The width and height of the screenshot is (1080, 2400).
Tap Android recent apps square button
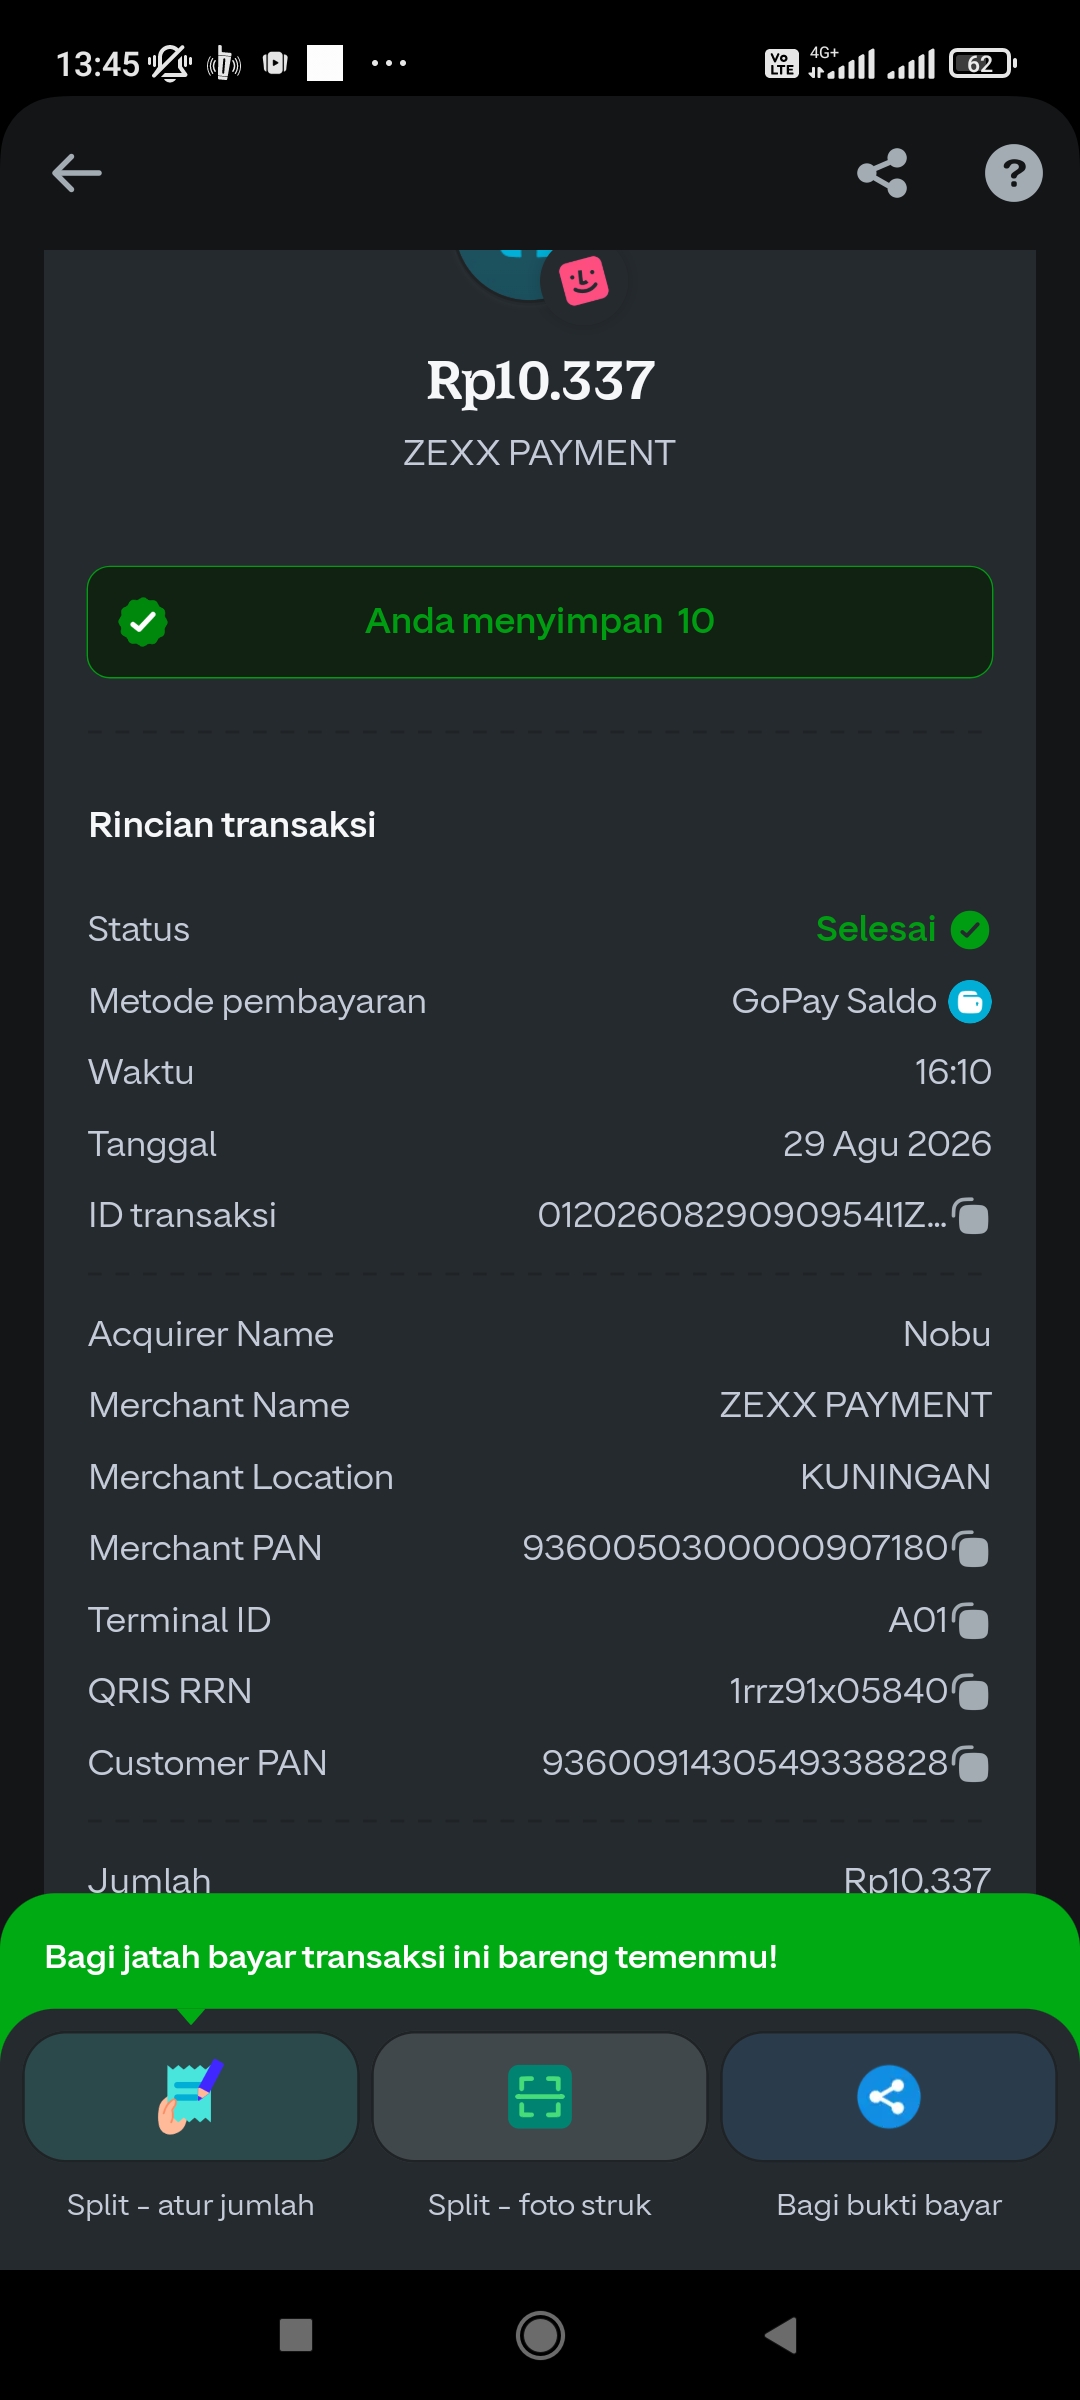pyautogui.click(x=296, y=2335)
